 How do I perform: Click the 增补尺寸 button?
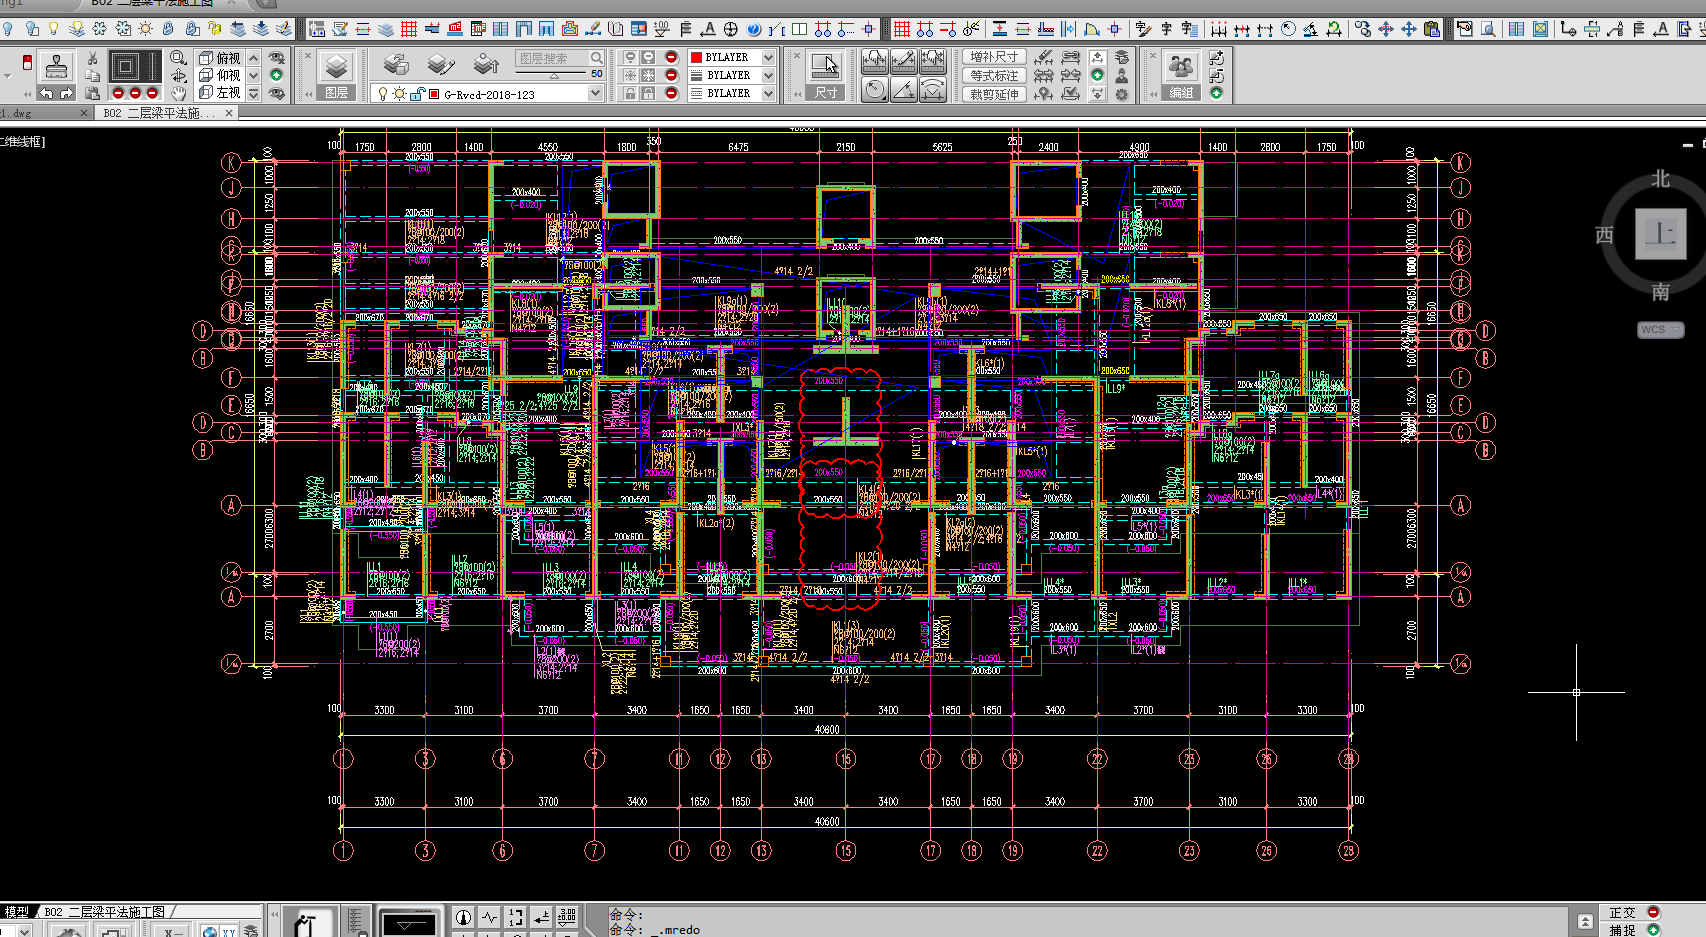coord(994,57)
